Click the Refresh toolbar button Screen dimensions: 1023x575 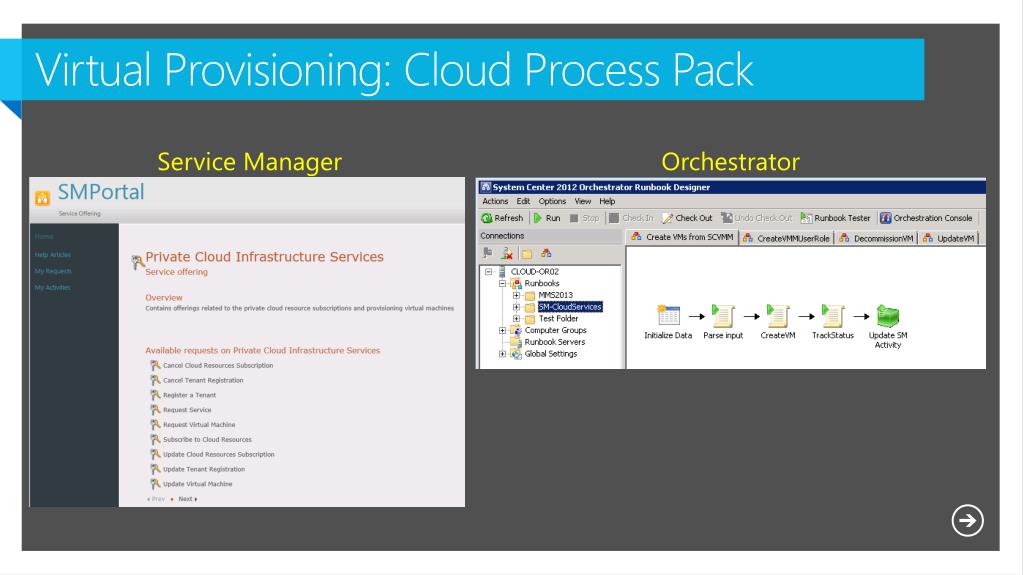pyautogui.click(x=502, y=218)
